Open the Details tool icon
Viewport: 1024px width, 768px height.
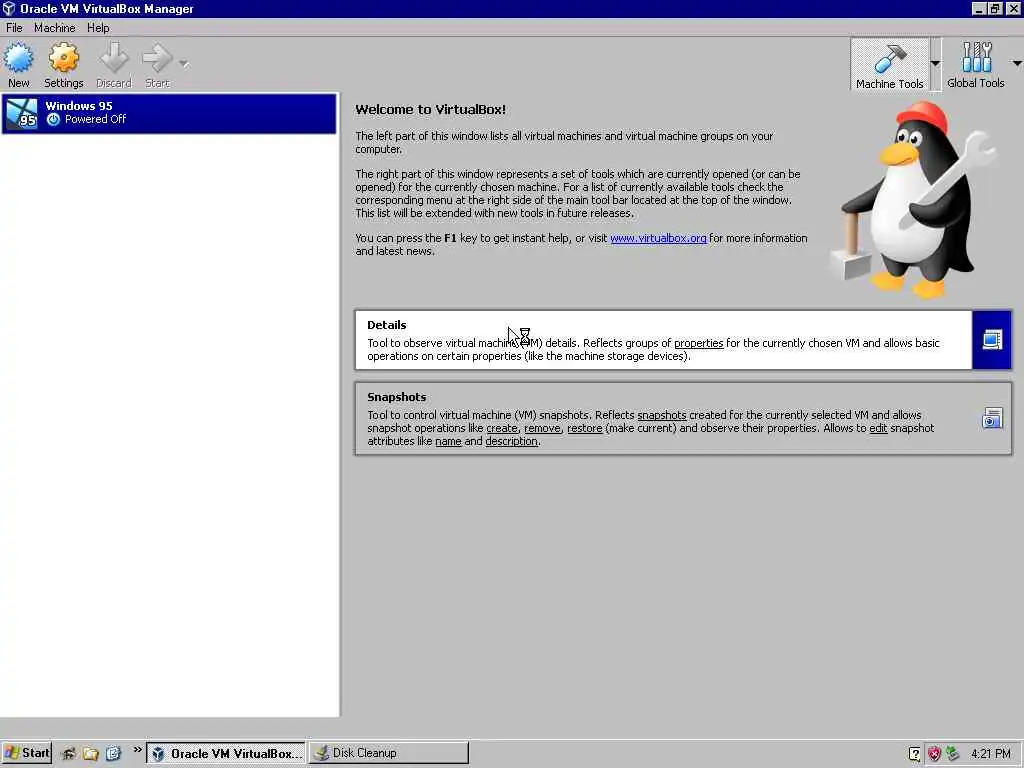991,340
